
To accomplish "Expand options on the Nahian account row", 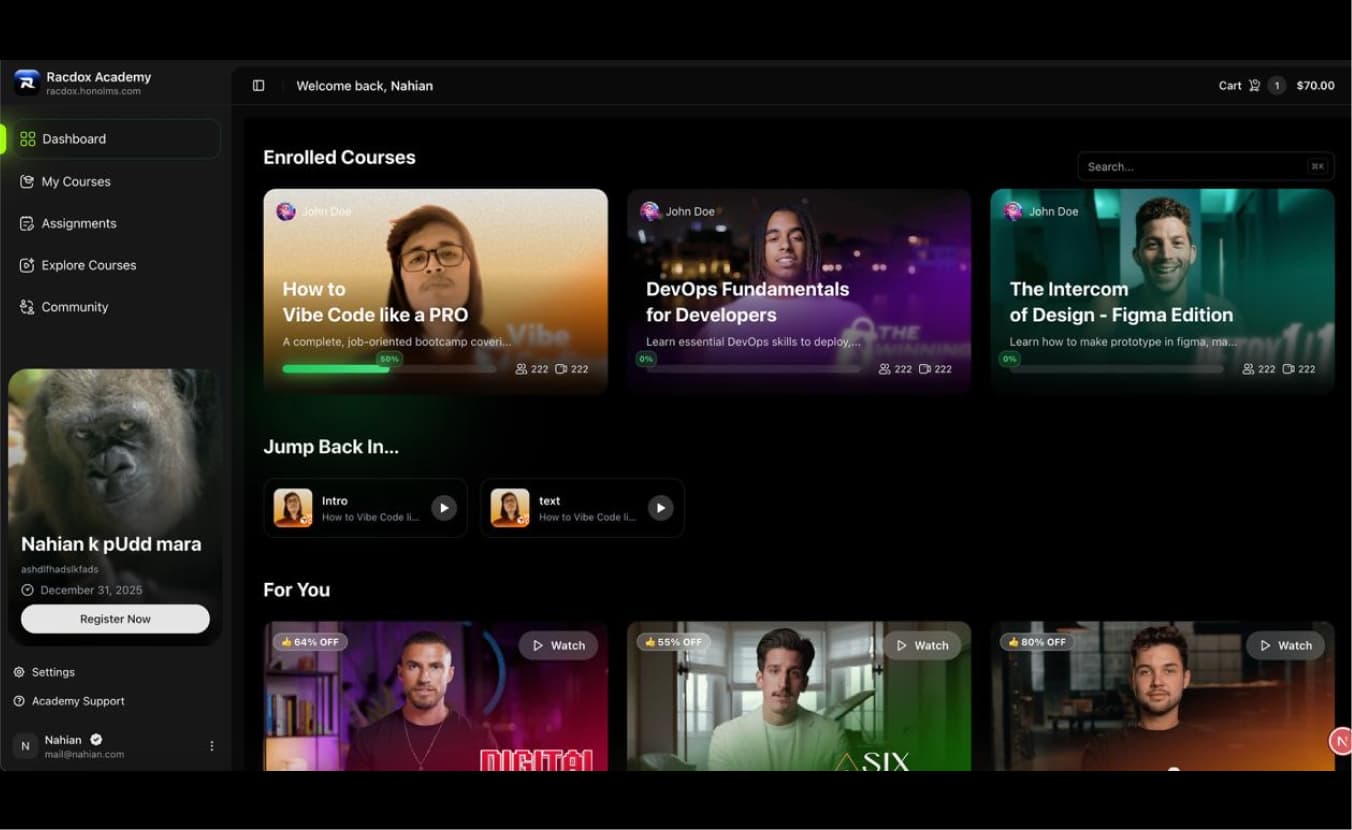I will (211, 745).
